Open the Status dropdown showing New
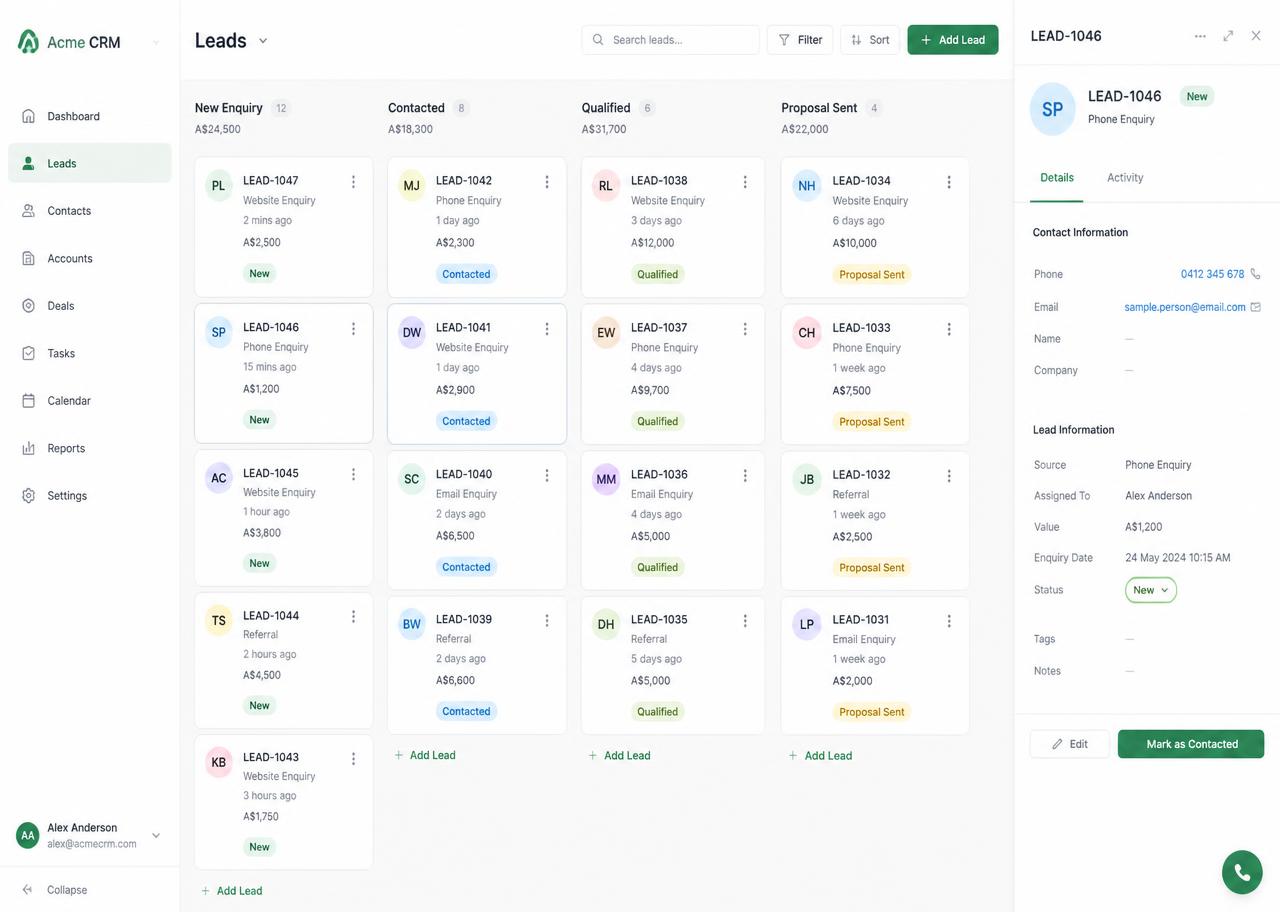The width and height of the screenshot is (1280, 912). (1151, 590)
